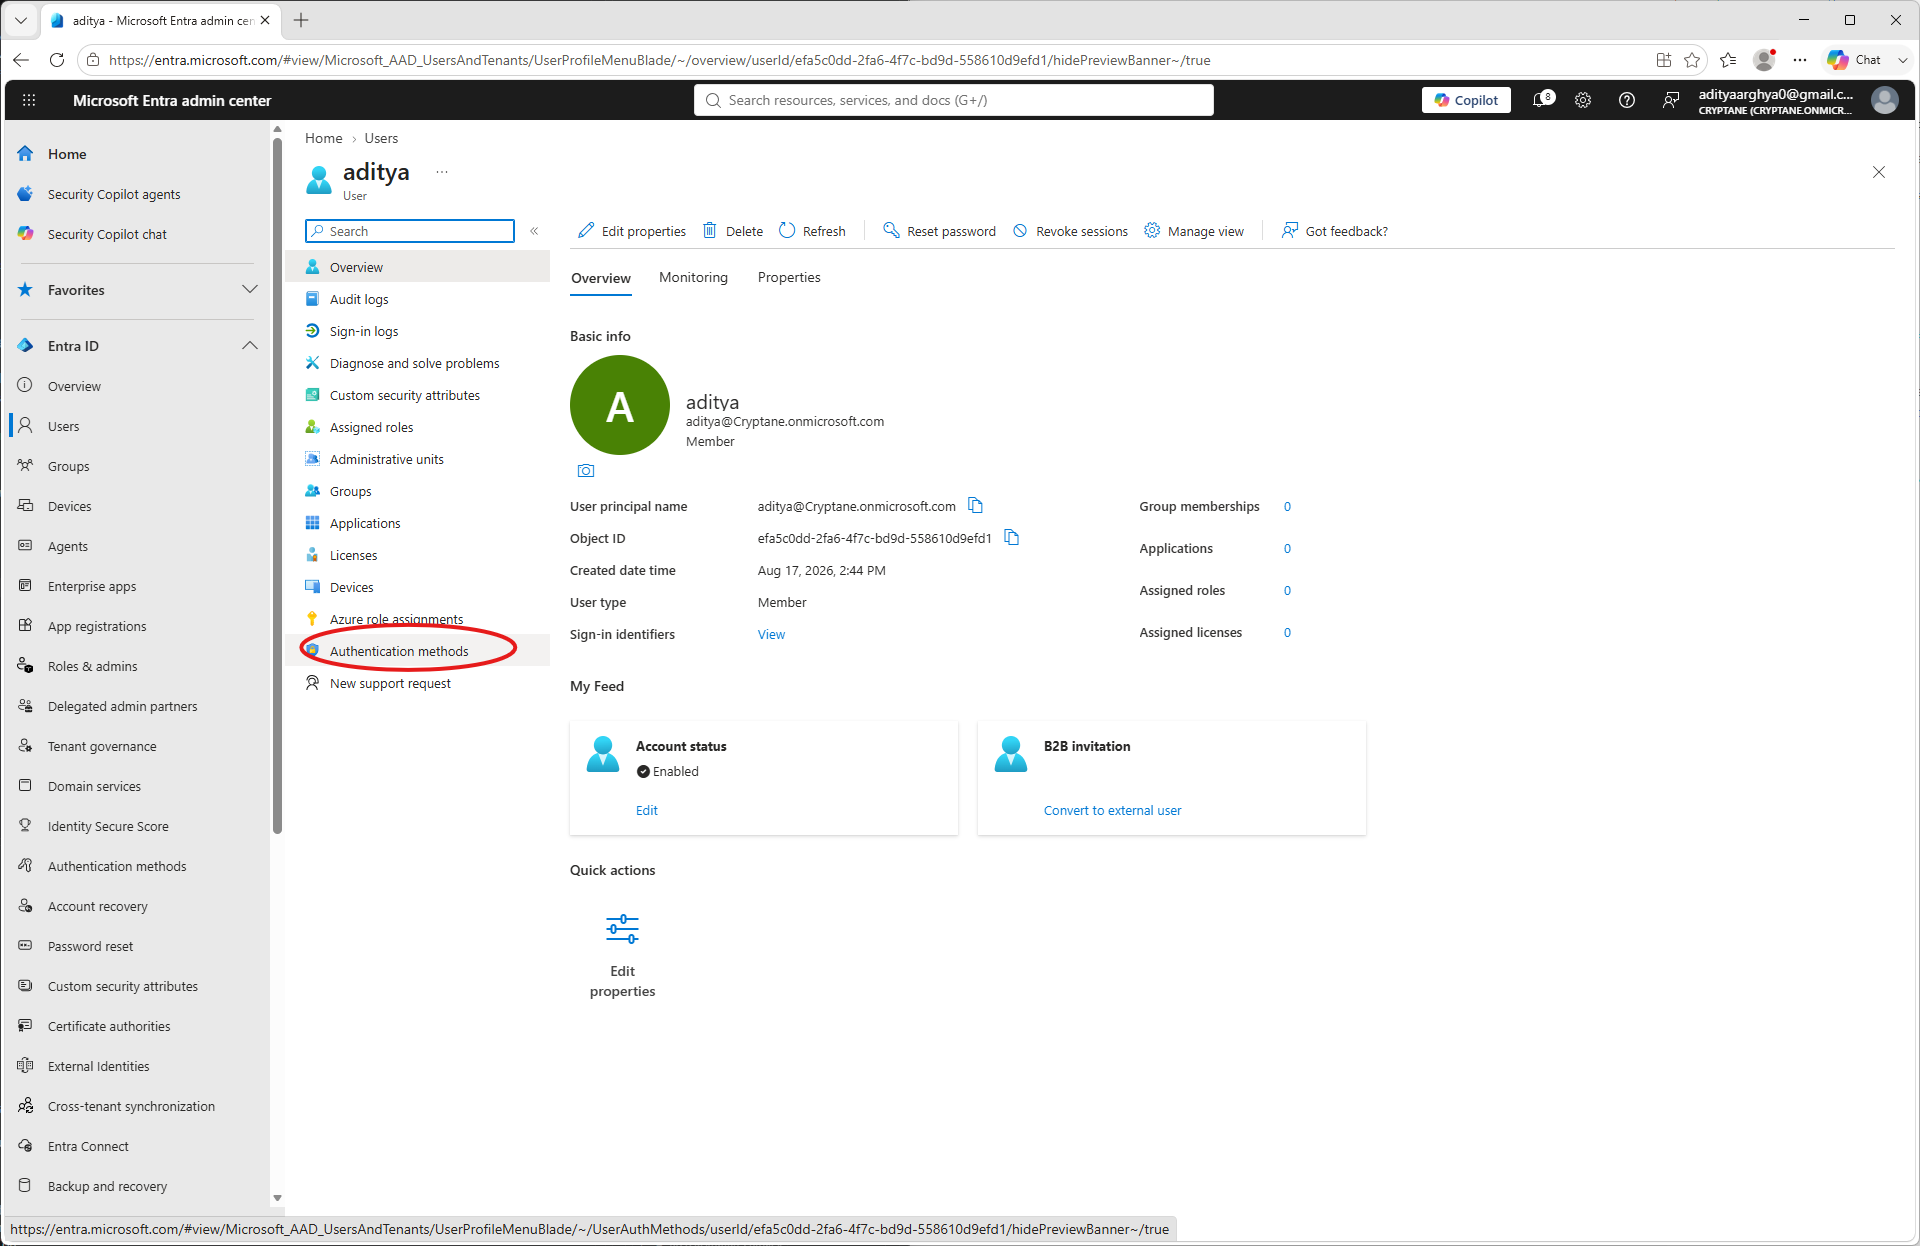Click Edit link under Account status
Screen dimensions: 1920x1246
tap(647, 810)
